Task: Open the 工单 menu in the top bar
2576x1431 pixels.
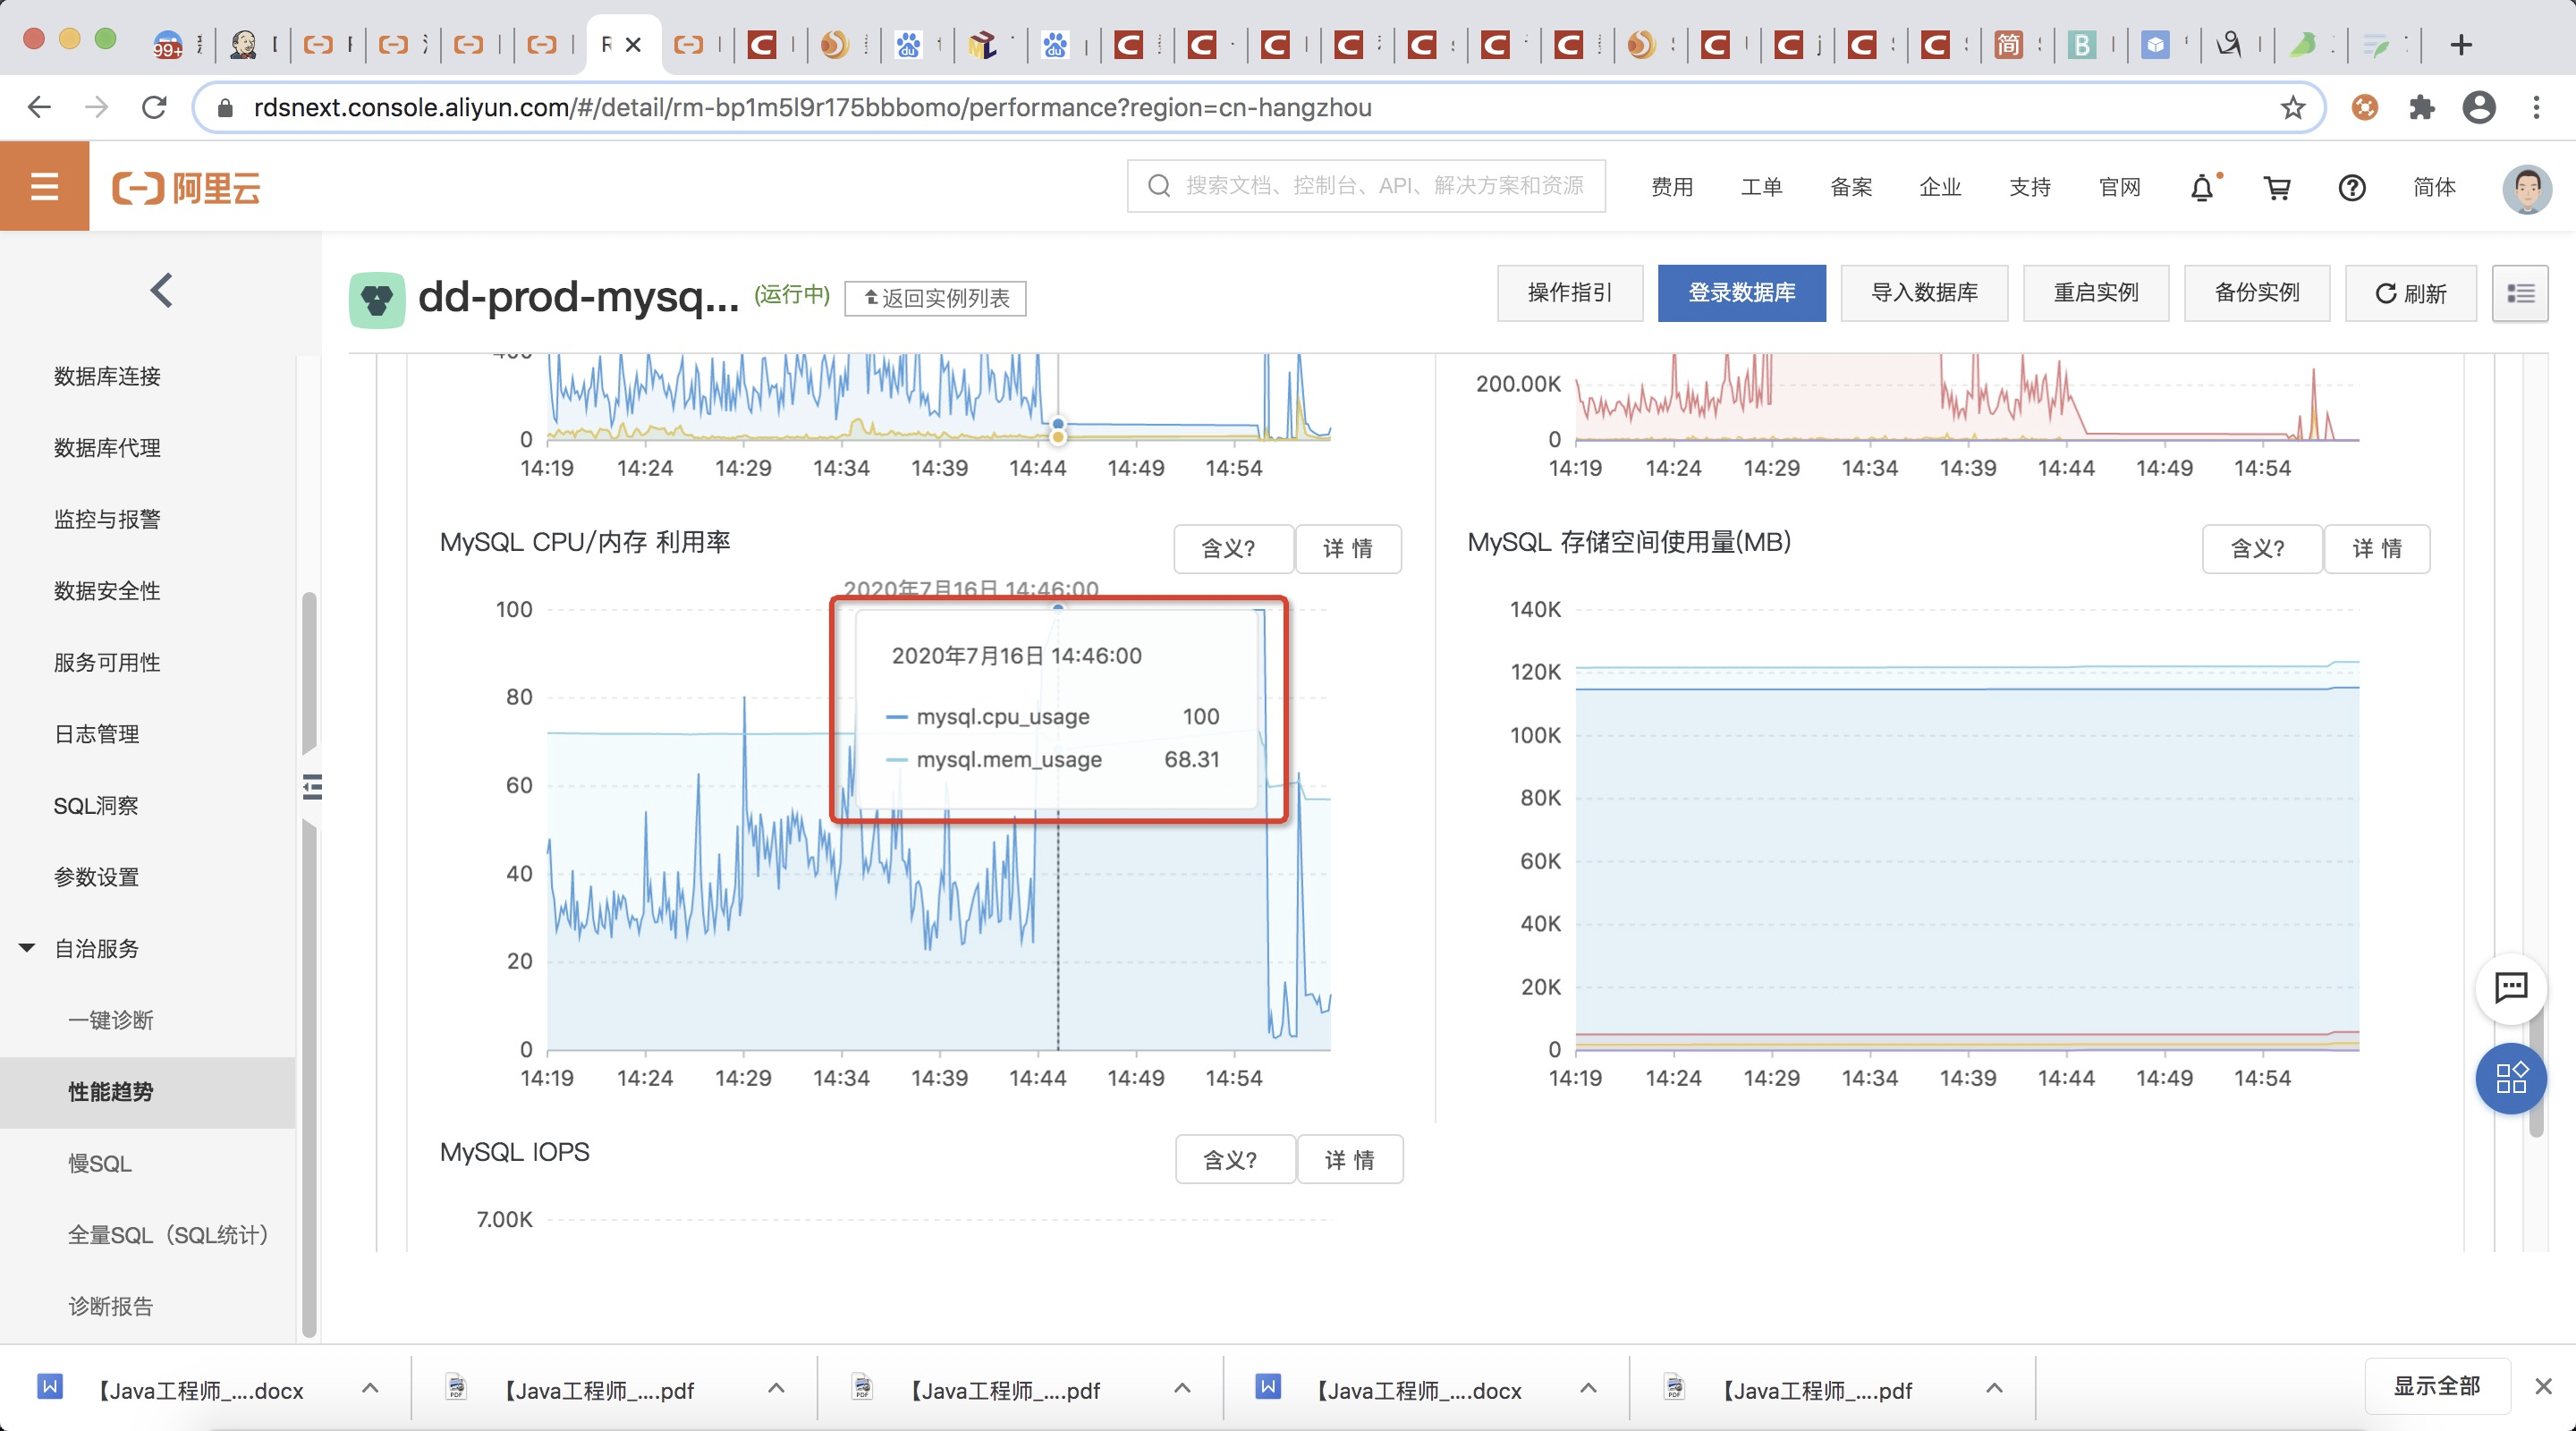Action: tap(1761, 187)
